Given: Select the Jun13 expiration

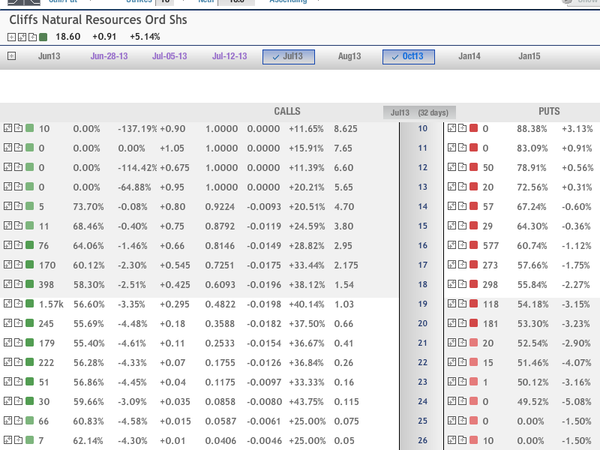Looking at the screenshot, I should click(x=49, y=56).
